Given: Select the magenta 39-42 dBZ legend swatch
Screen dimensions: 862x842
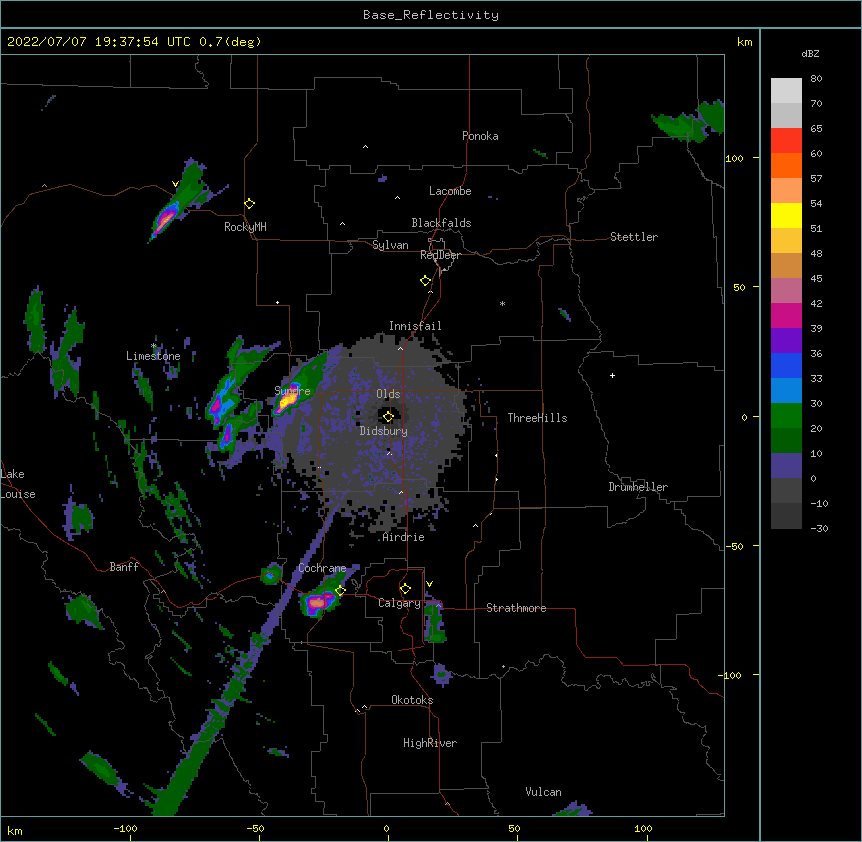Looking at the screenshot, I should [786, 315].
